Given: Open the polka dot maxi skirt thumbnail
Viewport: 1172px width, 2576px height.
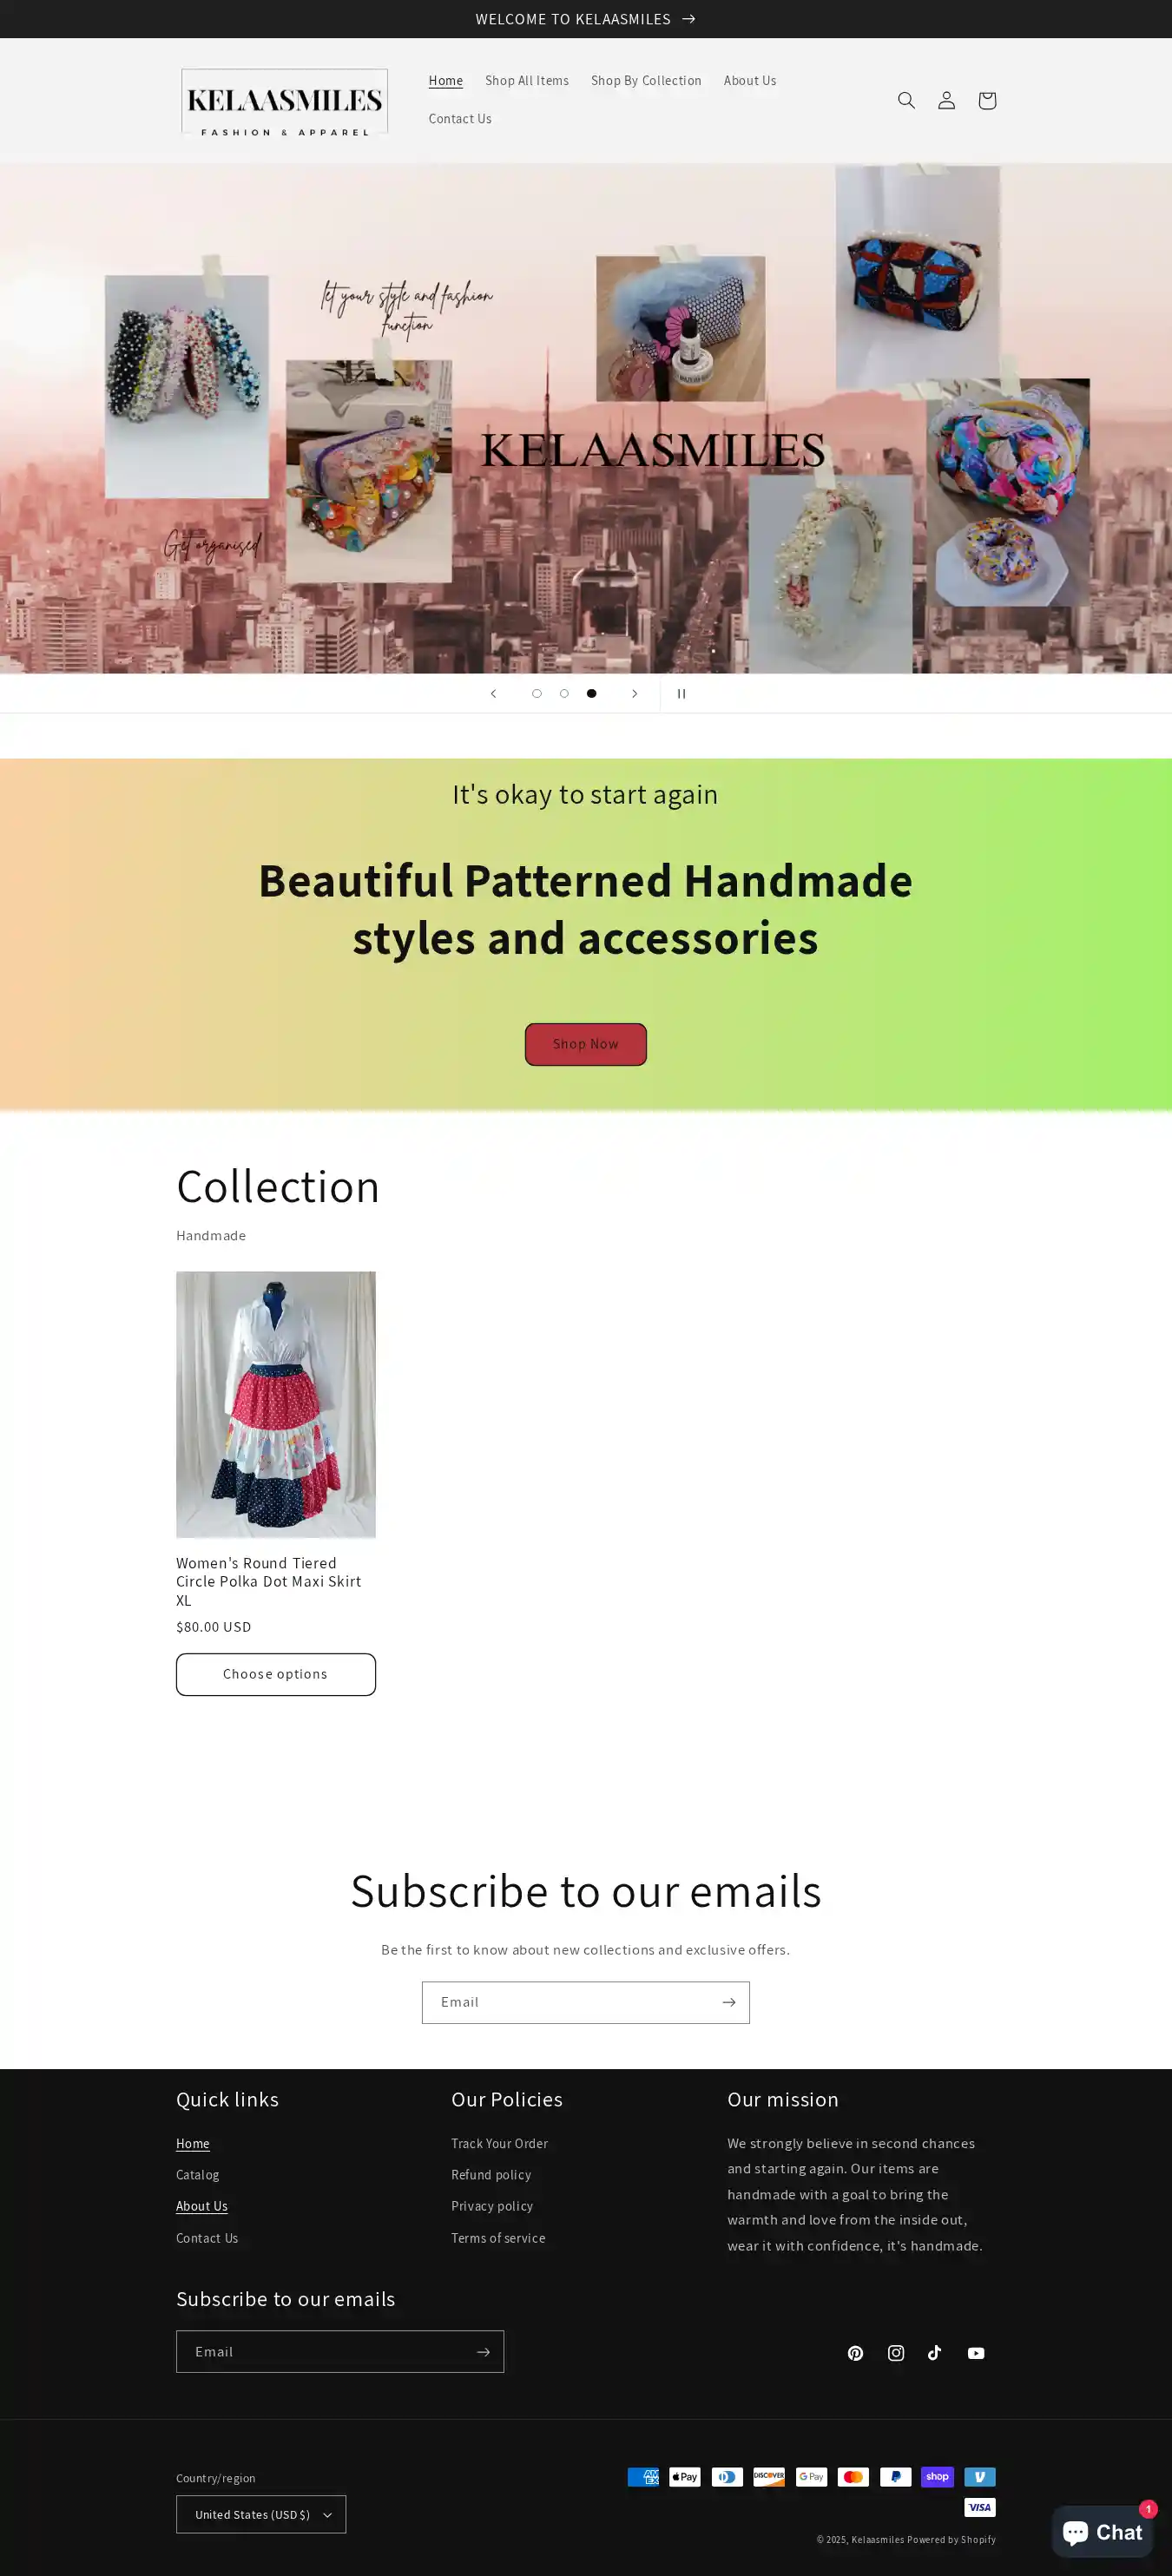Looking at the screenshot, I should pyautogui.click(x=276, y=1404).
